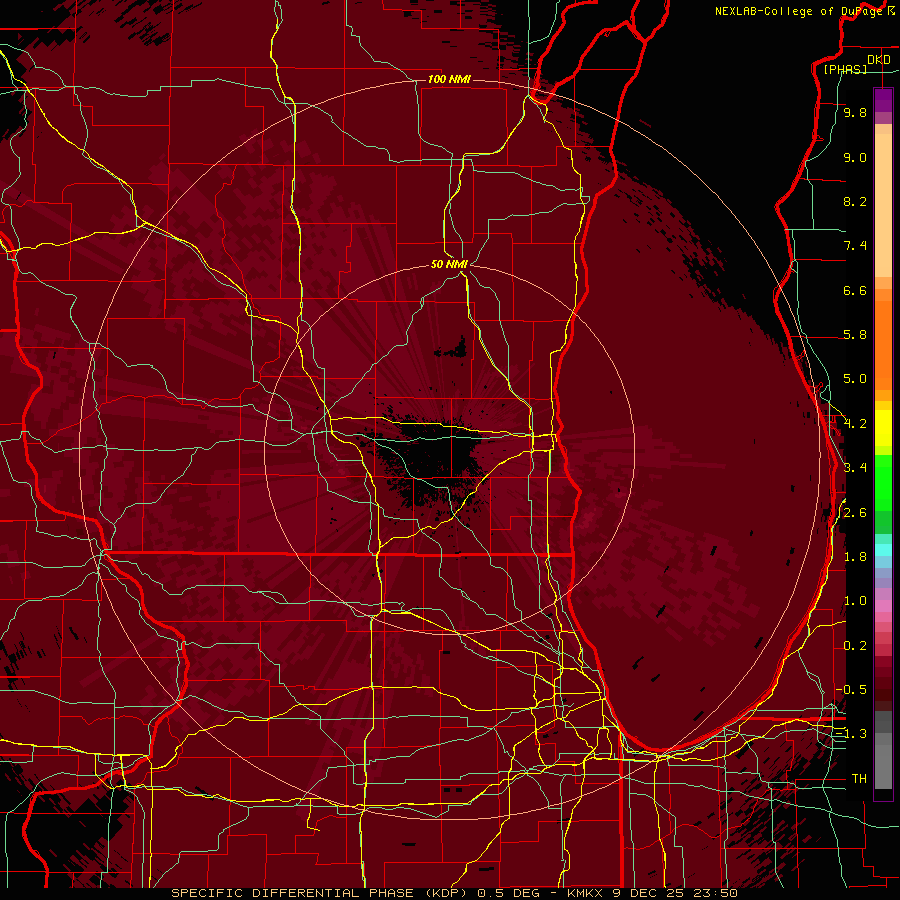This screenshot has width=900, height=900.
Task: Click the 5.0 scale value
Action: point(855,379)
